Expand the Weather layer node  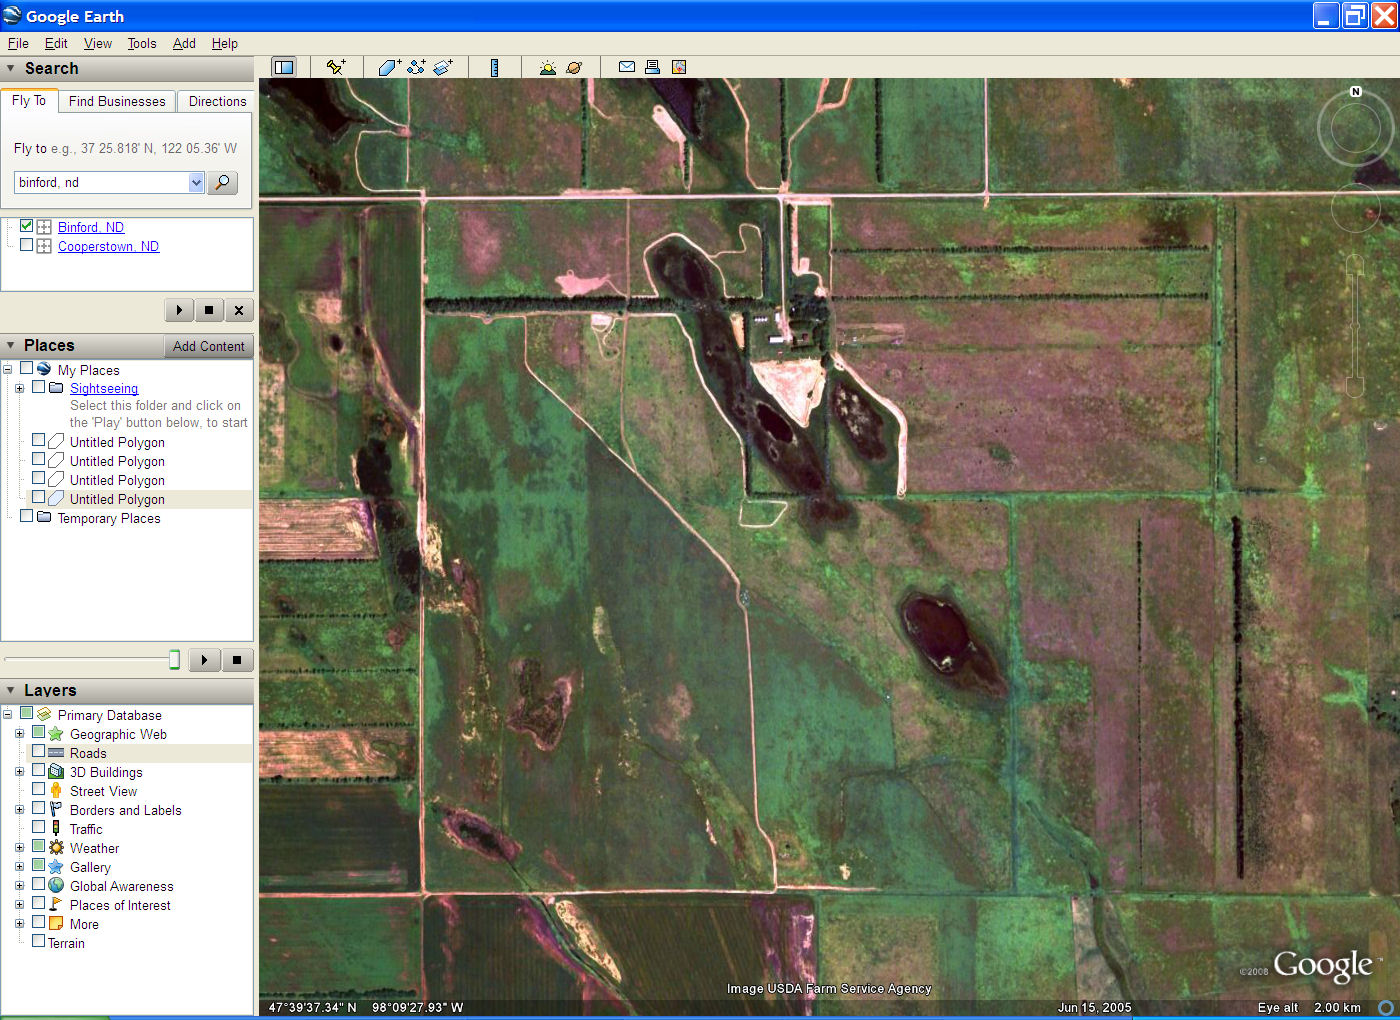pos(19,848)
